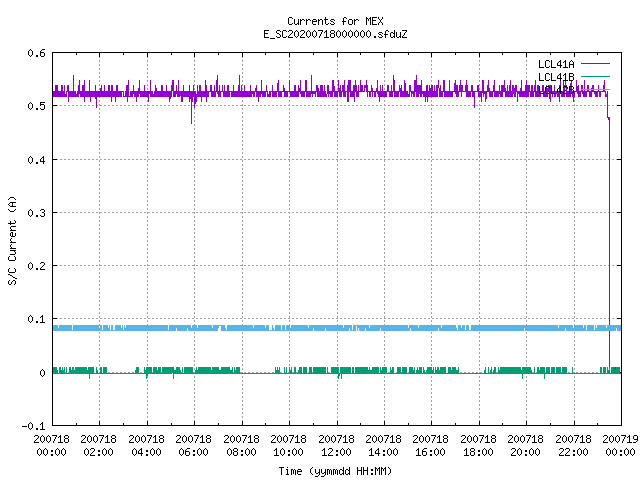Screen dimensions: 640x480
Task: Select the LCL42B legend label
Action: (x=556, y=90)
